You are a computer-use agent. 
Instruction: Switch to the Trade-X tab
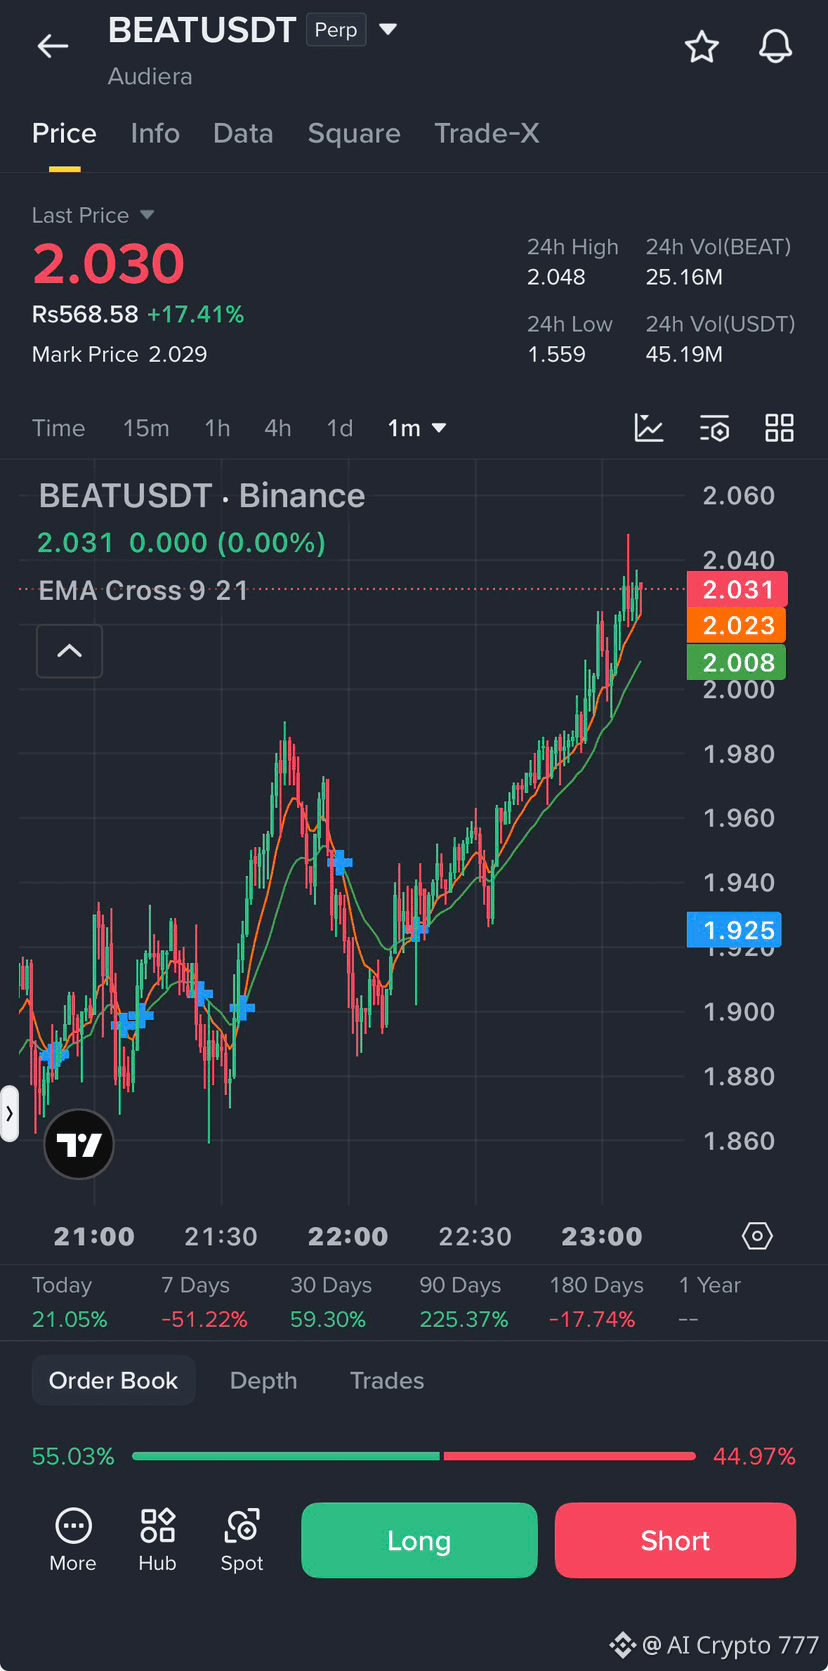pos(487,133)
